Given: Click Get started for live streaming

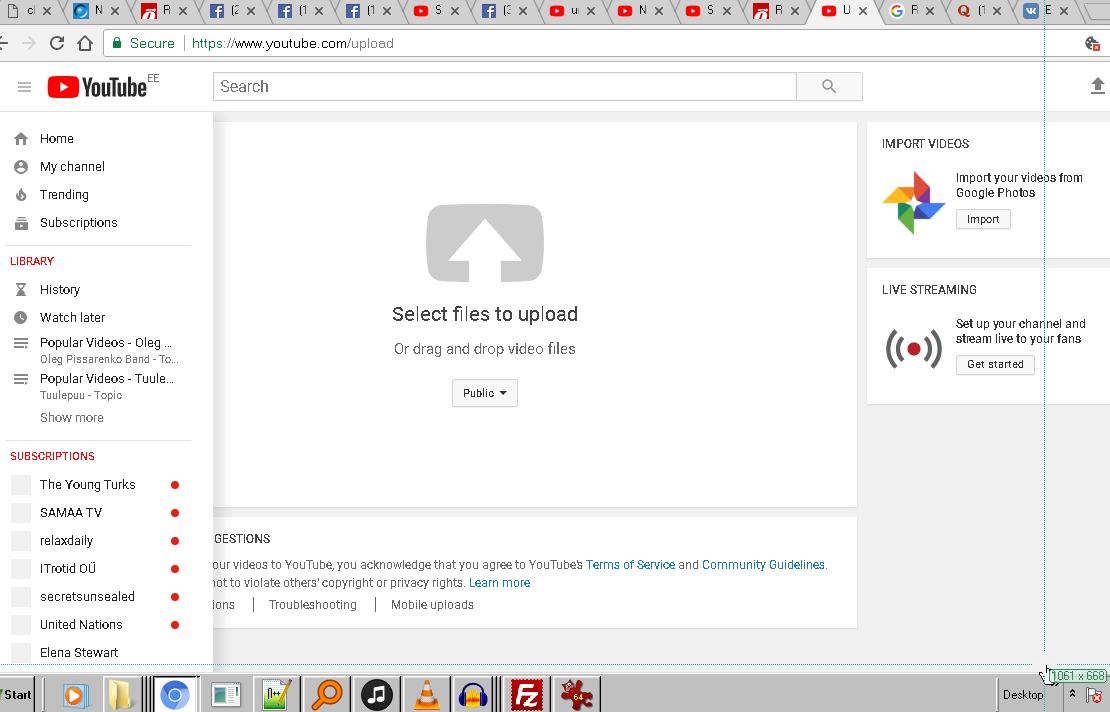Looking at the screenshot, I should pyautogui.click(x=995, y=364).
